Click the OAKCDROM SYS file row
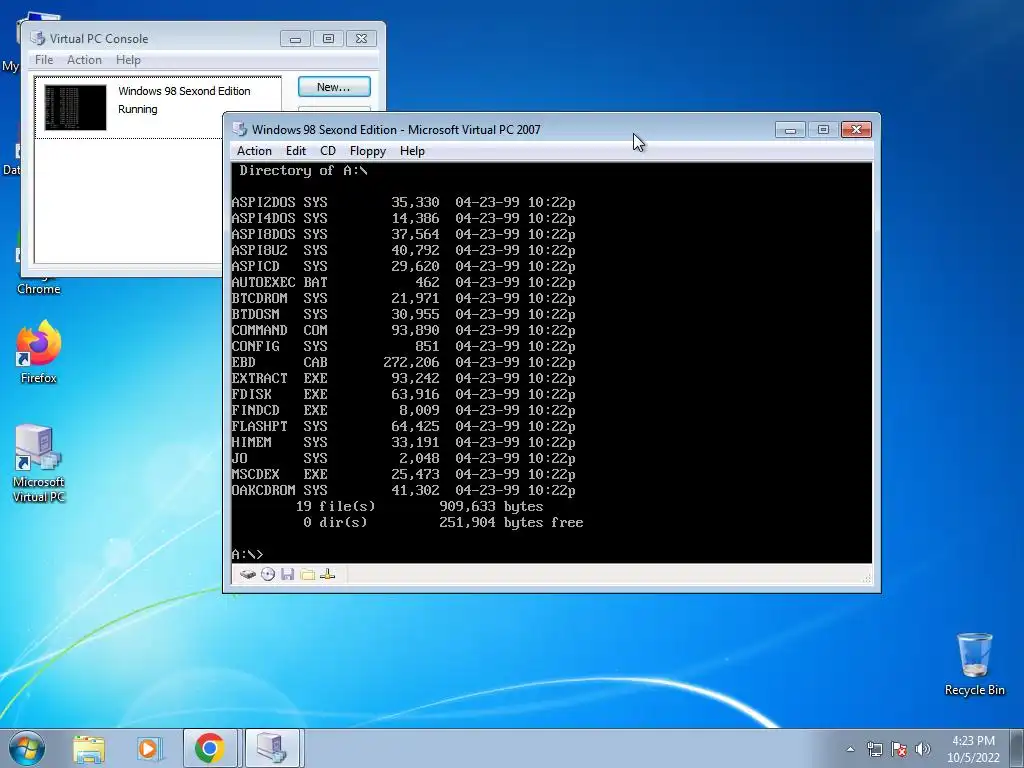The height and width of the screenshot is (768, 1024). pyautogui.click(x=403, y=490)
